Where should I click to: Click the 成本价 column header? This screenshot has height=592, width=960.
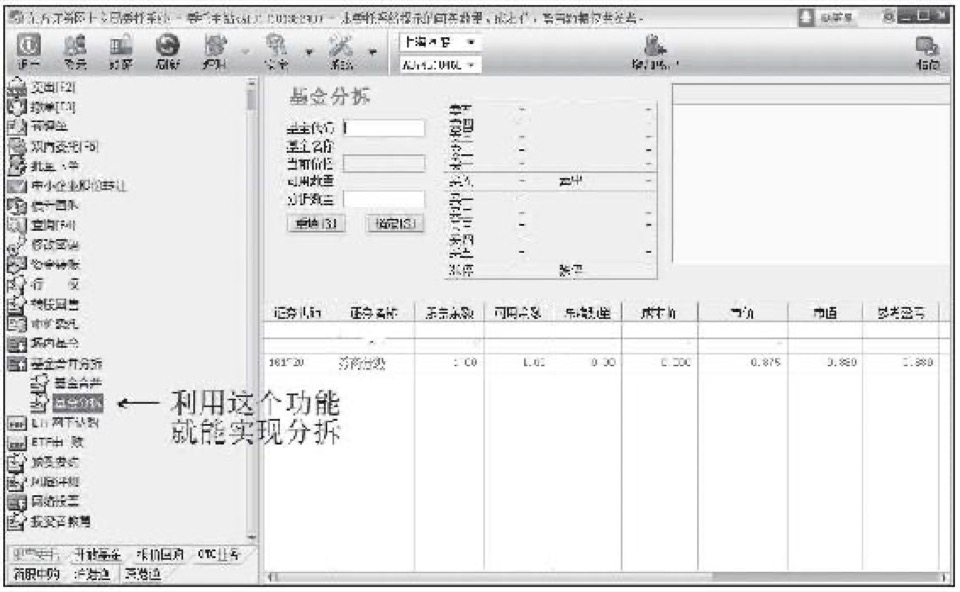click(x=659, y=313)
